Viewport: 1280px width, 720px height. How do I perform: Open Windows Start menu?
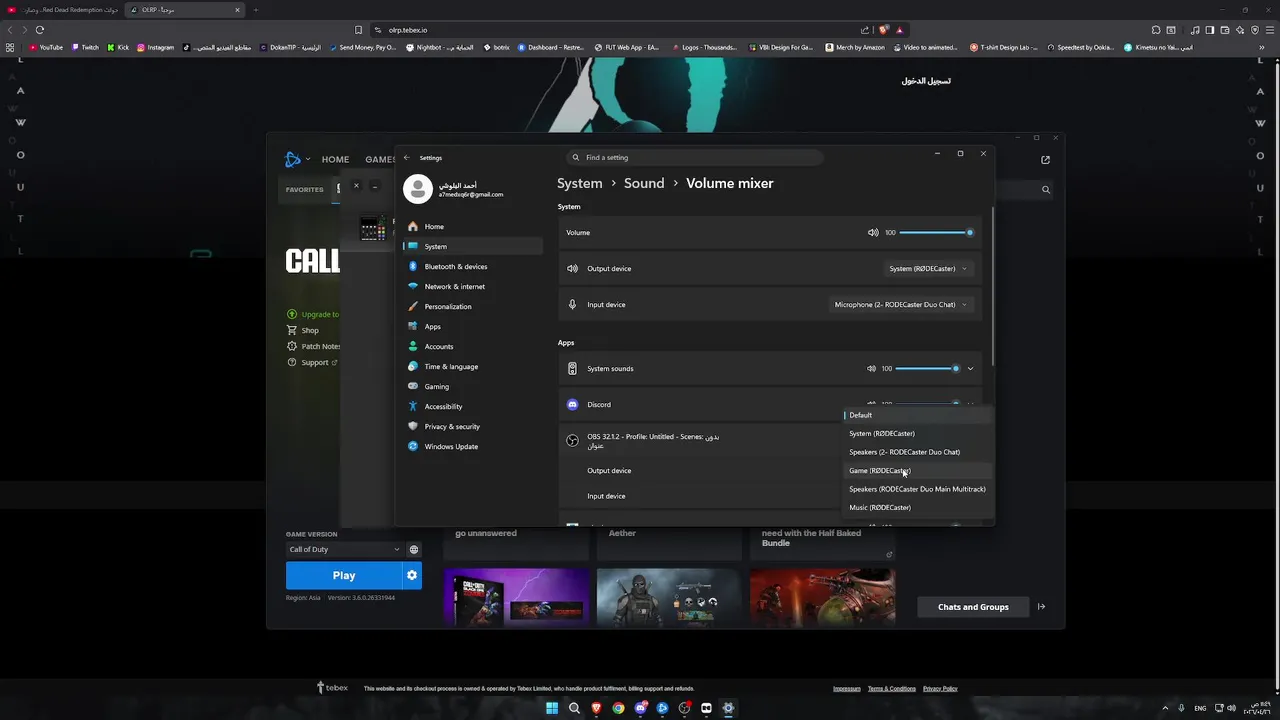(552, 708)
